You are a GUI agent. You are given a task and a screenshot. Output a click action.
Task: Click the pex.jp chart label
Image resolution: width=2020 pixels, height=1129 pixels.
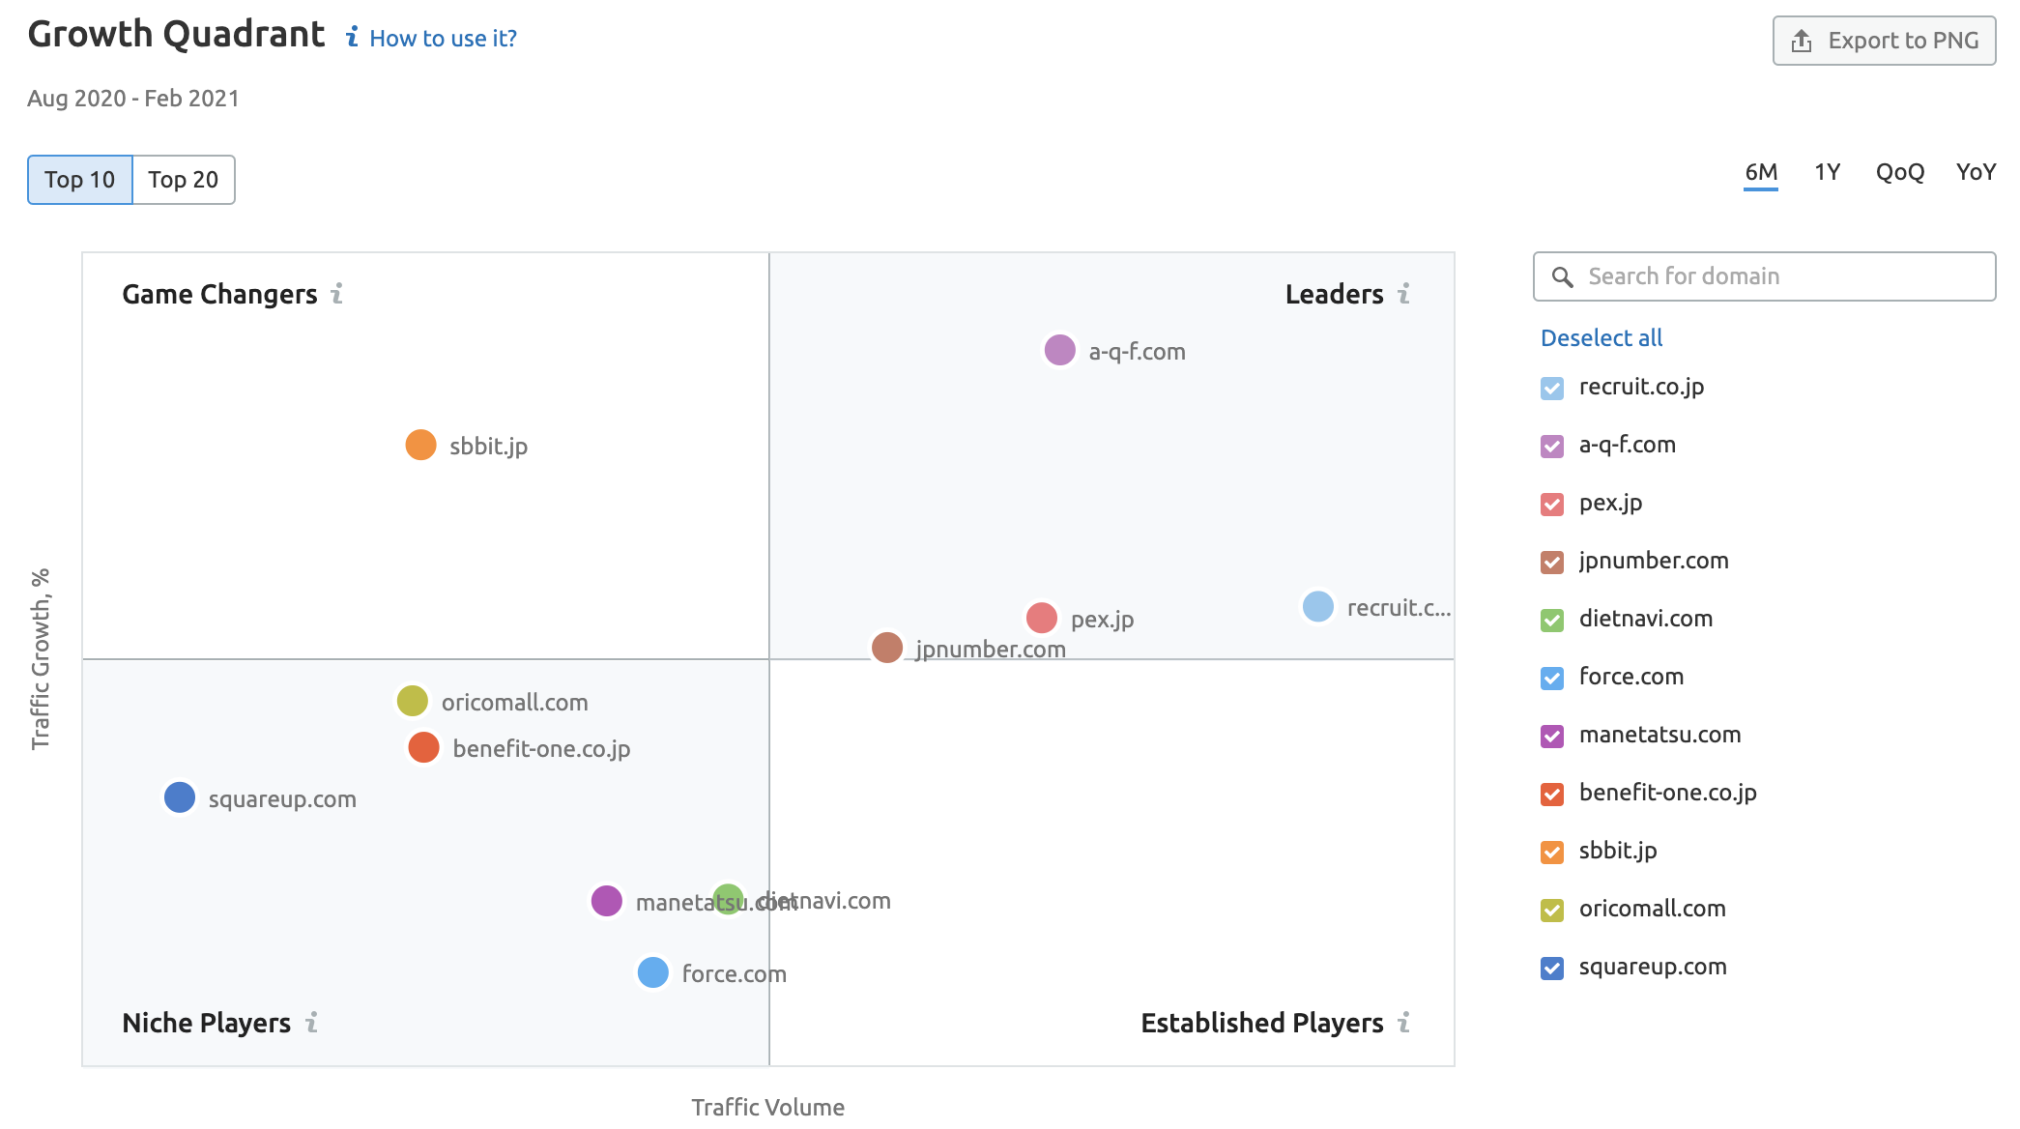tap(1102, 620)
